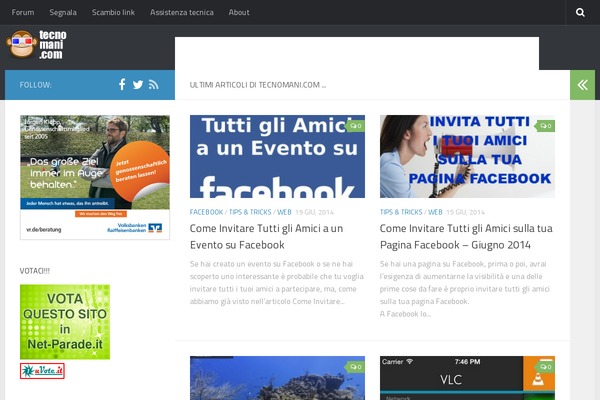The image size is (600, 400).
Task: Open the underwater reef article thumbnail
Action: (x=277, y=378)
